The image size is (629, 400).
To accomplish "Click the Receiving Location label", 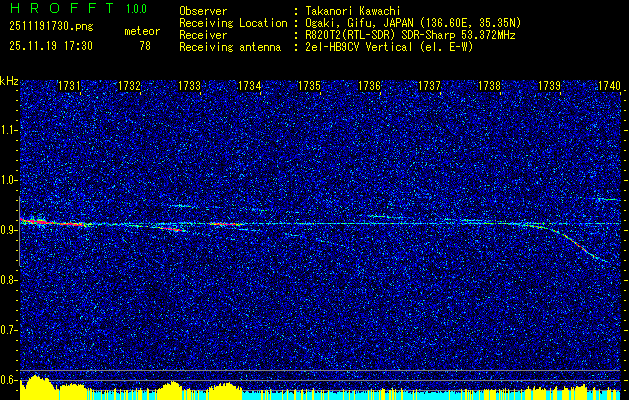I will click(x=233, y=23).
